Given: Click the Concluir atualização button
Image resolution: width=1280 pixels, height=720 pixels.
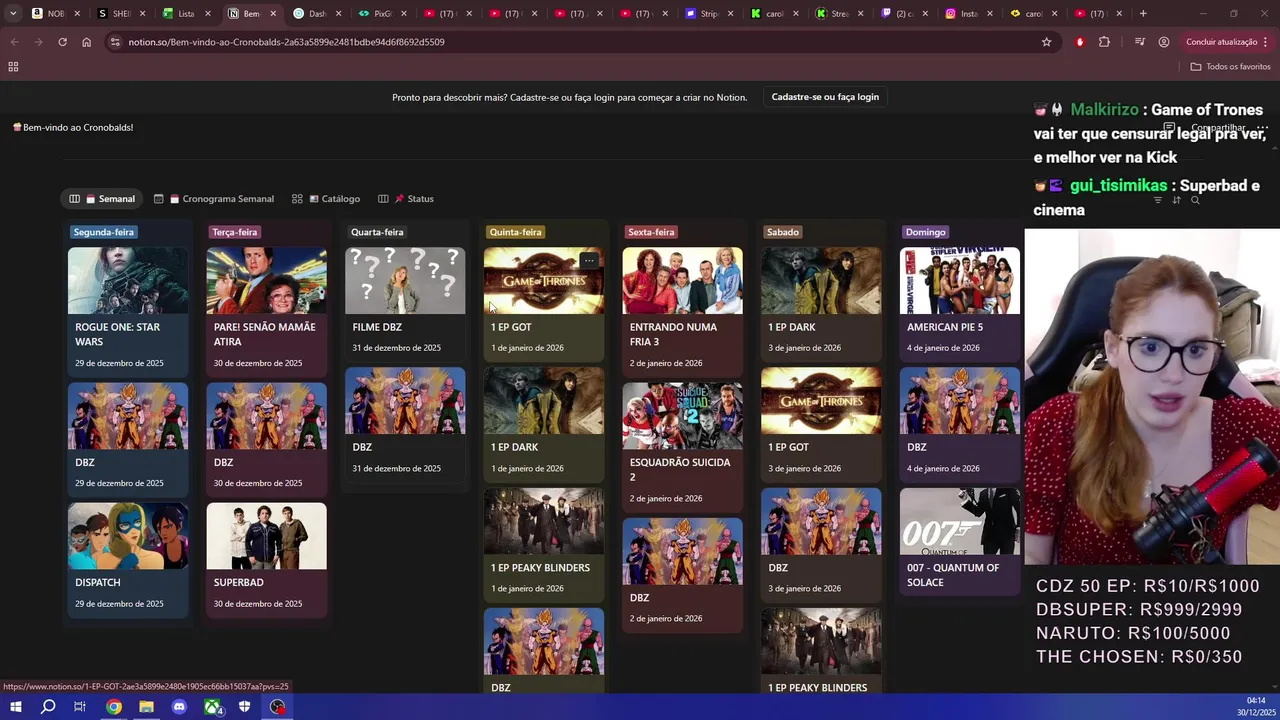Looking at the screenshot, I should pyautogui.click(x=1221, y=42).
